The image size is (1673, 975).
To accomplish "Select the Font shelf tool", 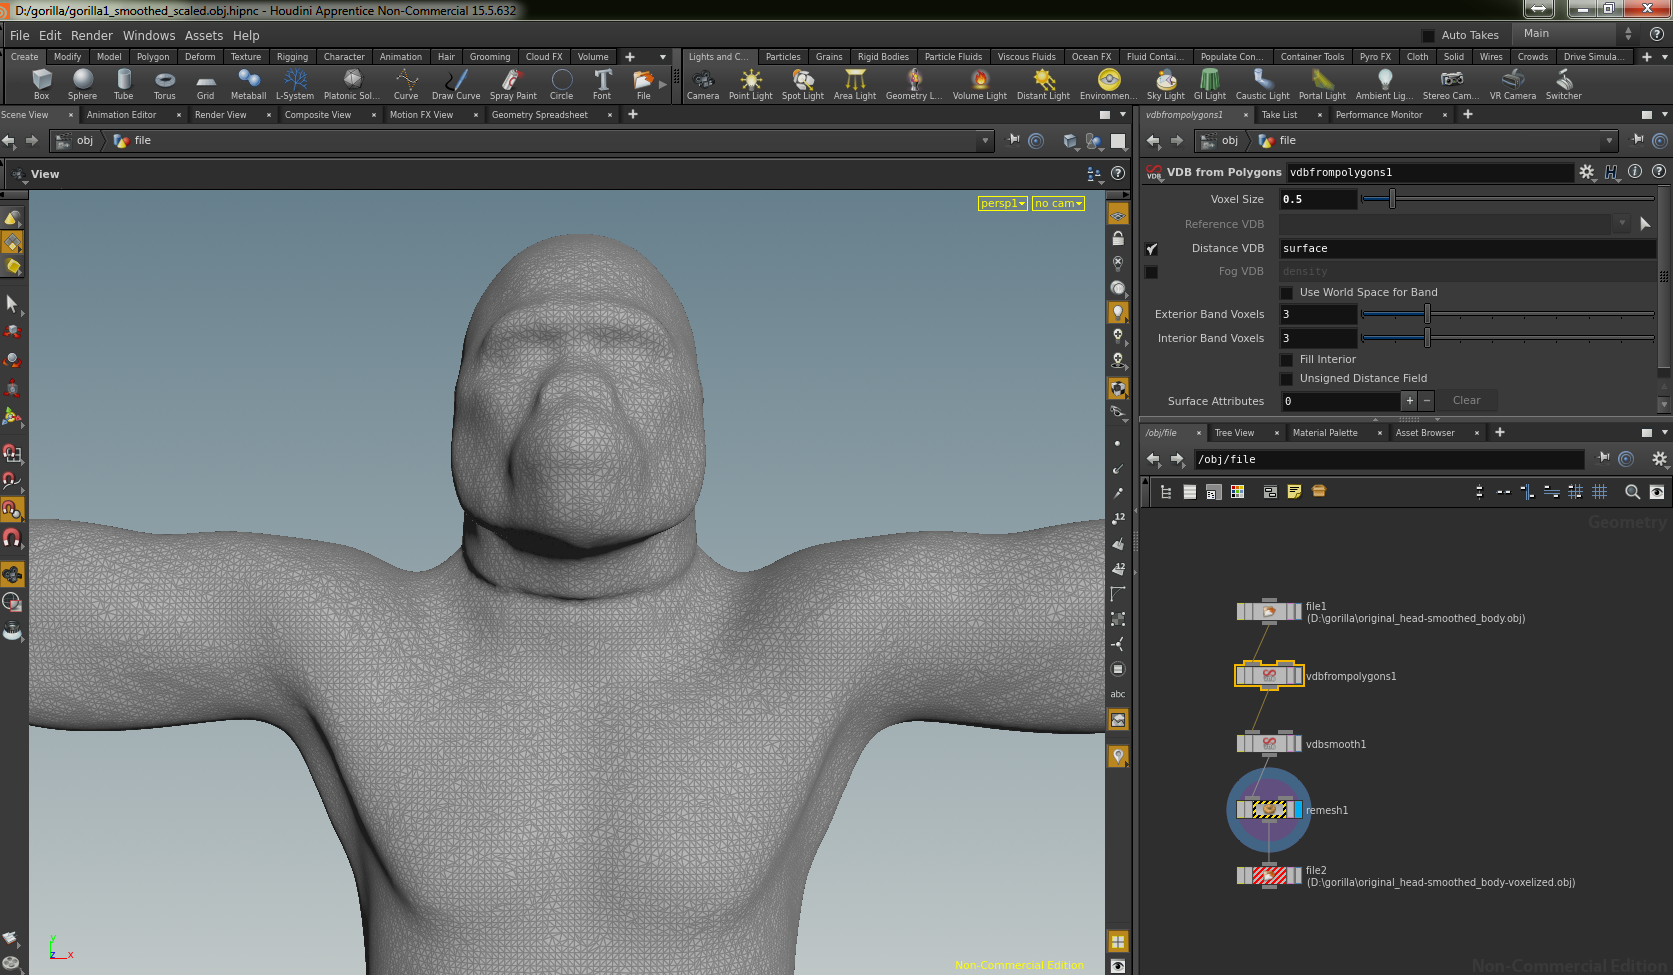I will click(x=602, y=84).
